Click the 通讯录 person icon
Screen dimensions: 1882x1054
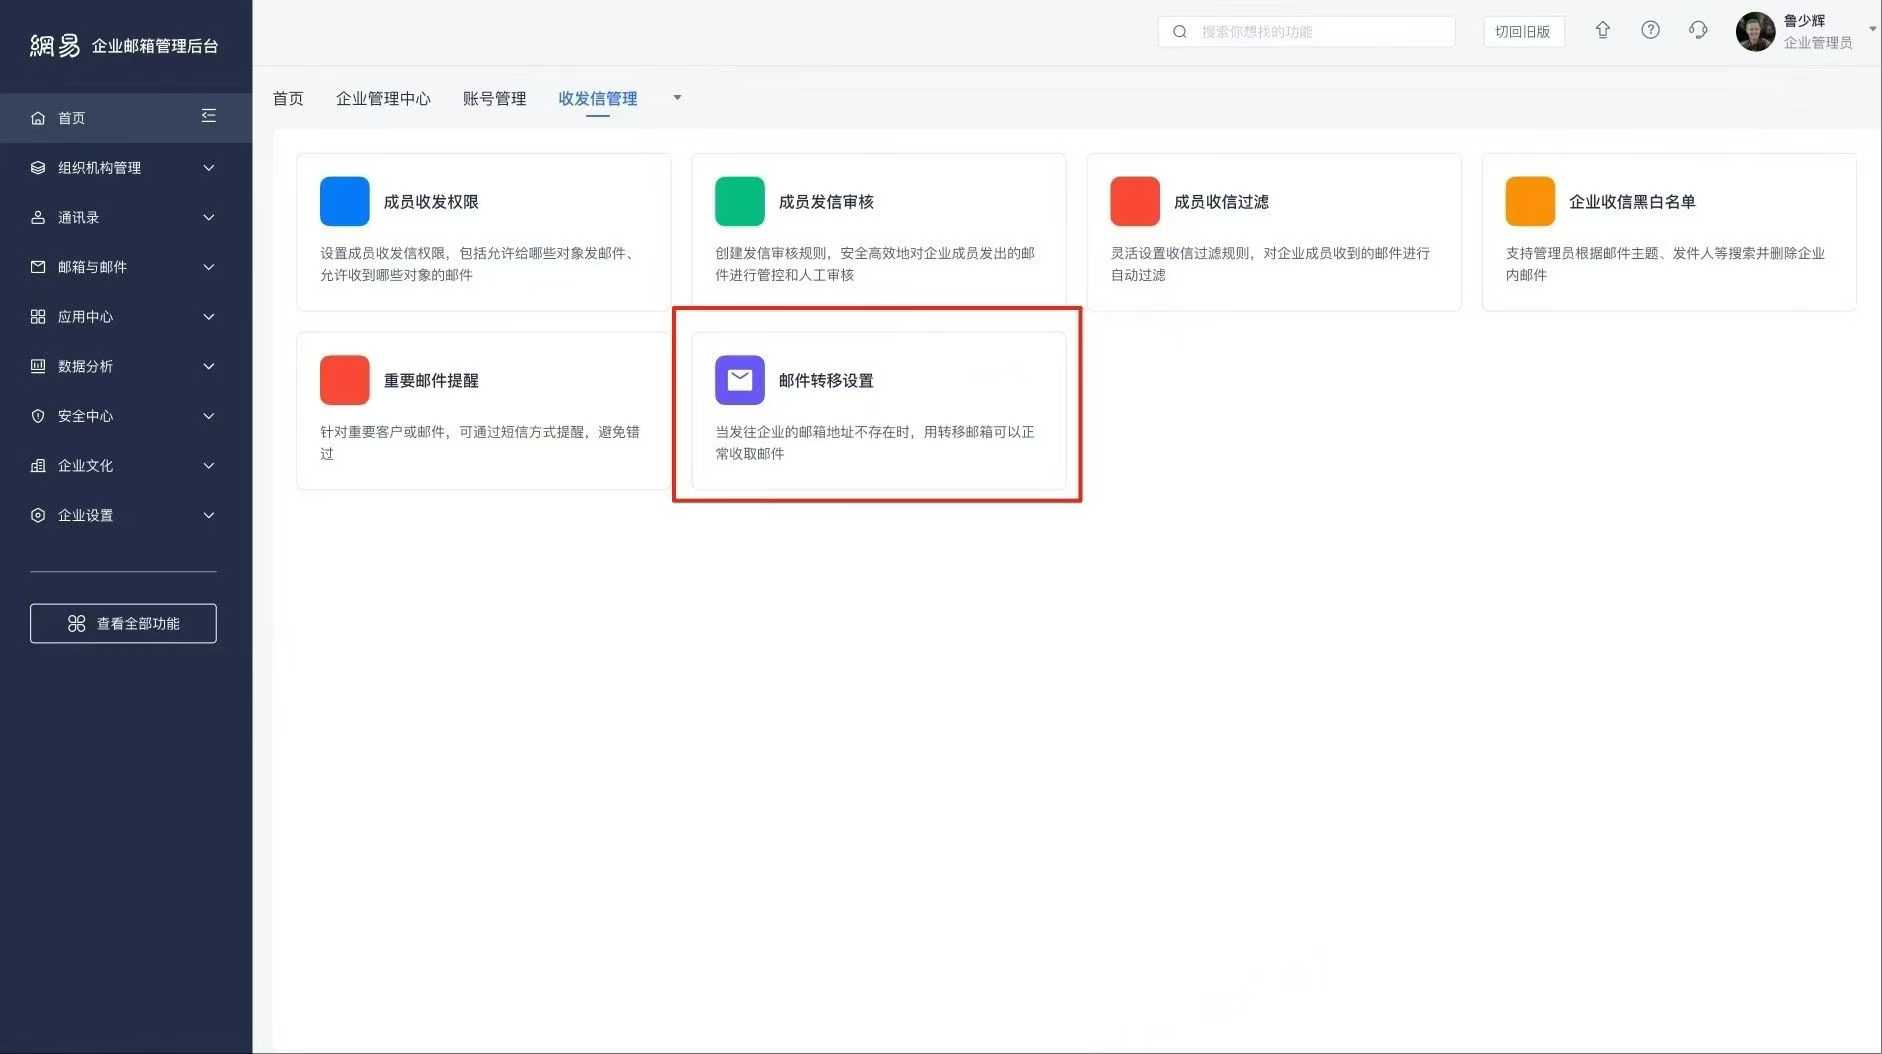click(x=38, y=217)
